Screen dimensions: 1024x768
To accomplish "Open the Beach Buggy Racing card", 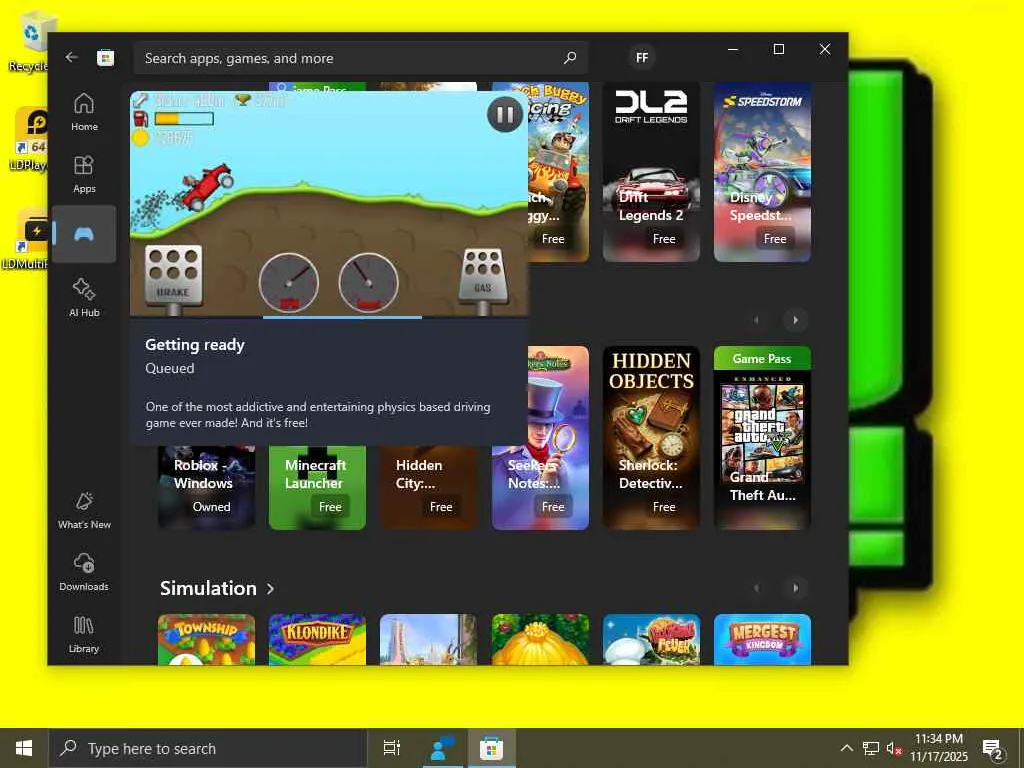I will coord(558,172).
